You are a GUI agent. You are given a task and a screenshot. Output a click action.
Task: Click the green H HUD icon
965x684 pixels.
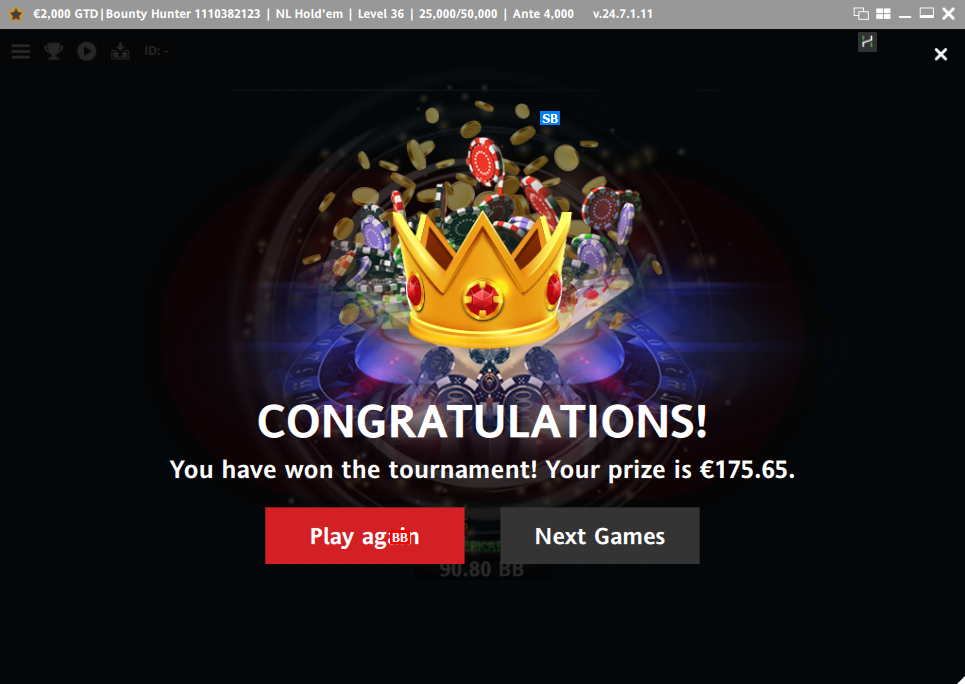[867, 42]
